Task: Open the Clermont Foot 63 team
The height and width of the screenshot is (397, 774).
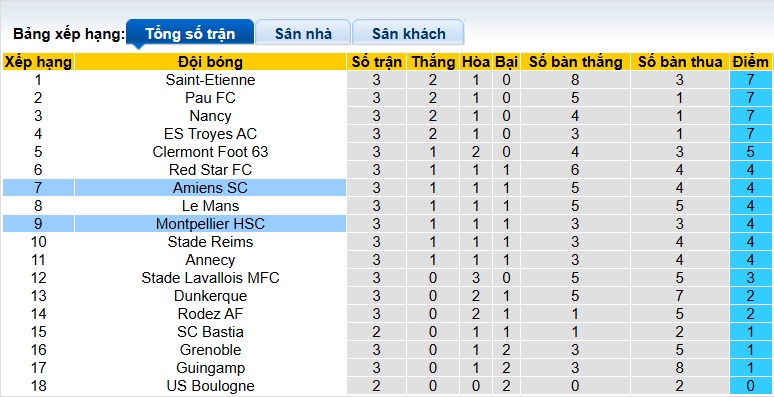Action: 210,152
